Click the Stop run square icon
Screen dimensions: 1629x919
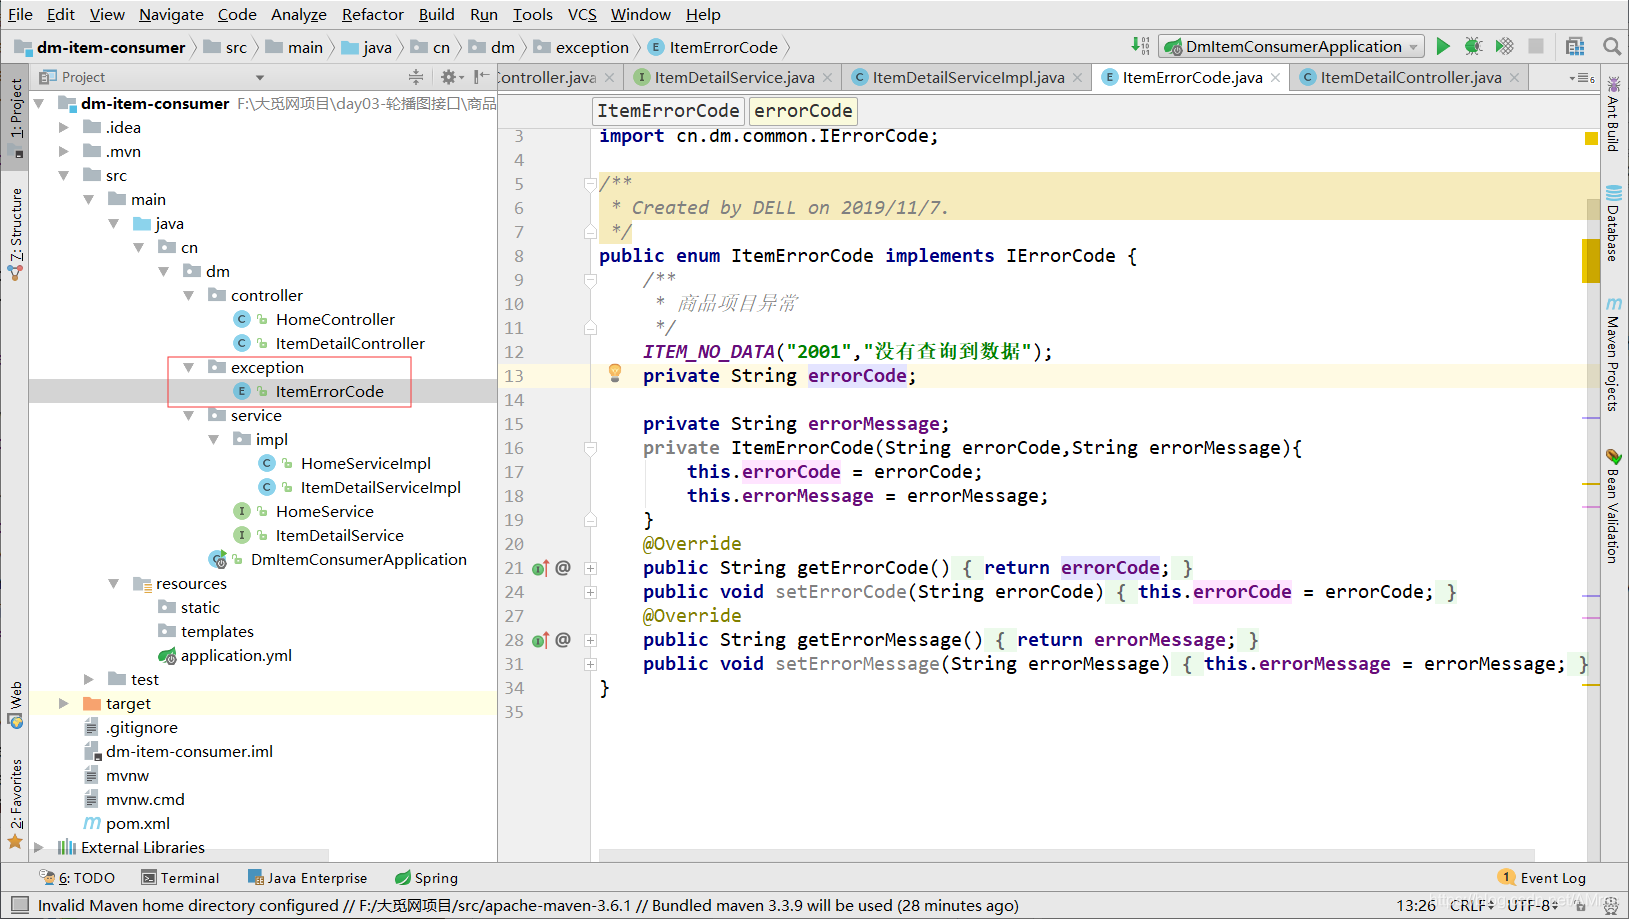coord(1536,46)
